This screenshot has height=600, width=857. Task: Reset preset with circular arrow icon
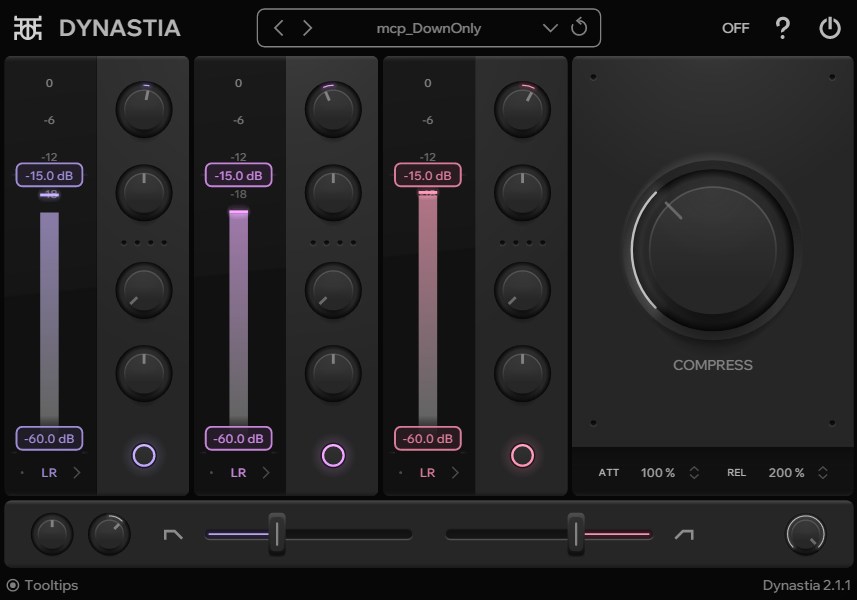(x=579, y=28)
